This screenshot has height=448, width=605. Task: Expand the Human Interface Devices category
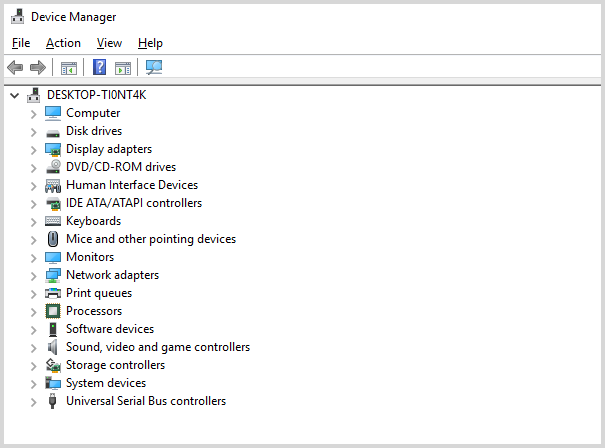coord(34,186)
